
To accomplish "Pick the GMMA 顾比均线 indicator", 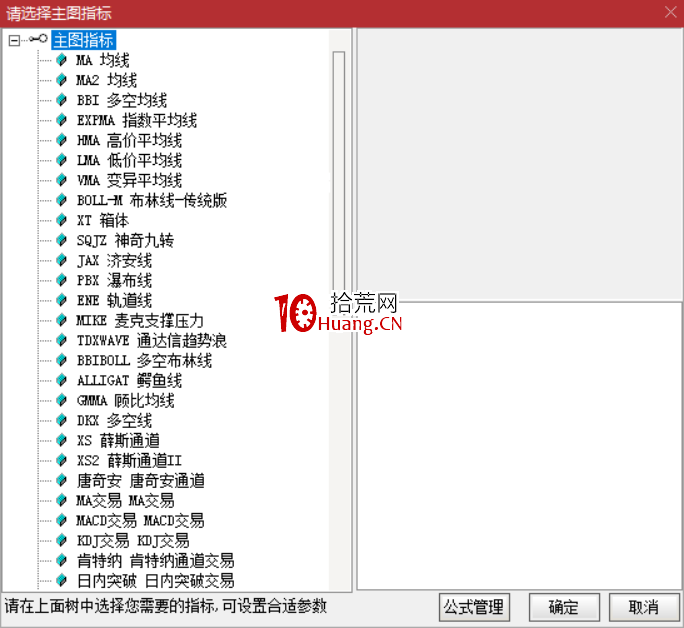I will click(126, 400).
